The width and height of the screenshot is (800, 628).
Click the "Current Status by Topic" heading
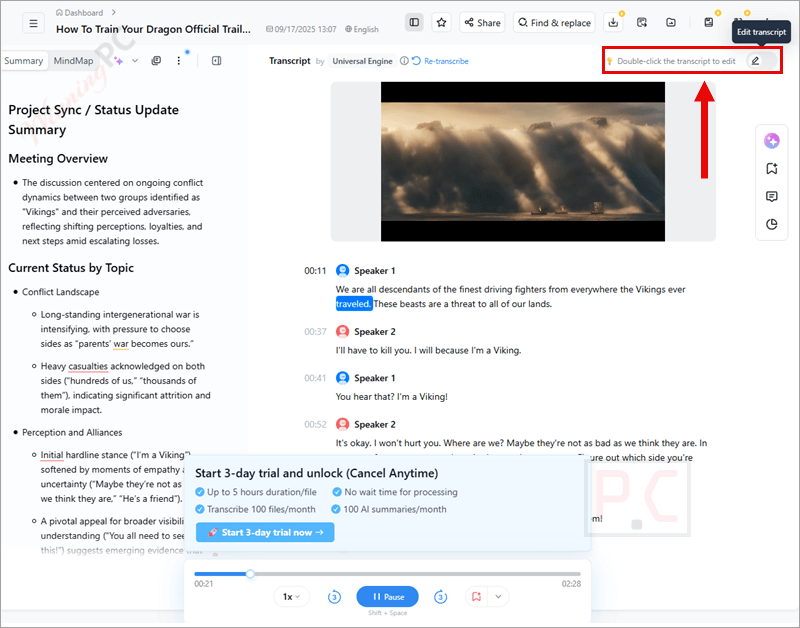(71, 268)
